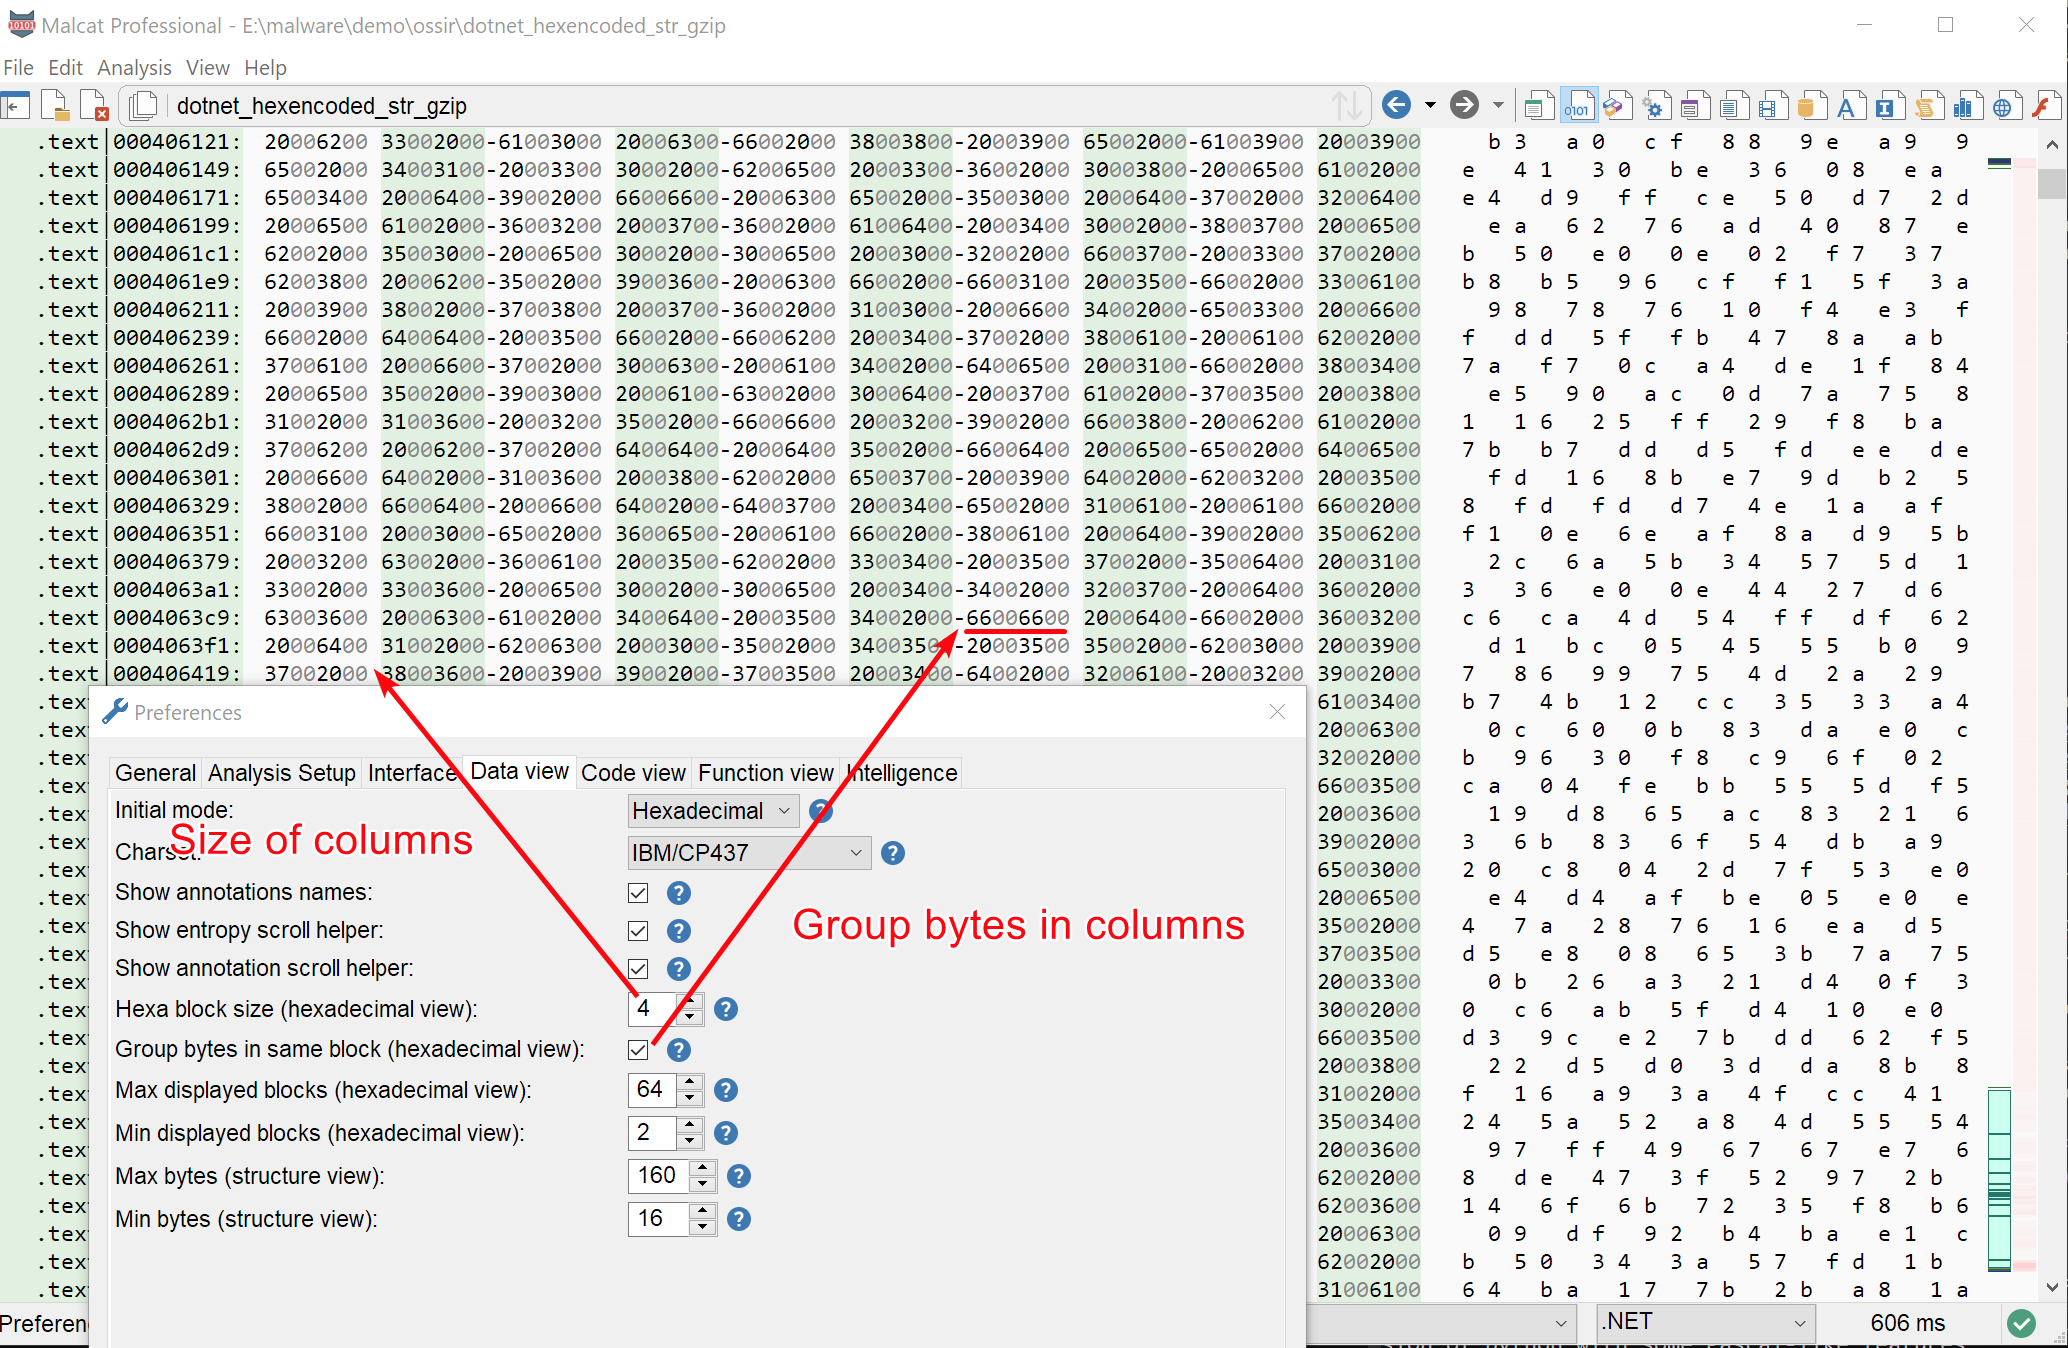Open the Initial mode Hexadecimal dropdown
Viewport: 2068px width, 1348px height.
tap(713, 811)
